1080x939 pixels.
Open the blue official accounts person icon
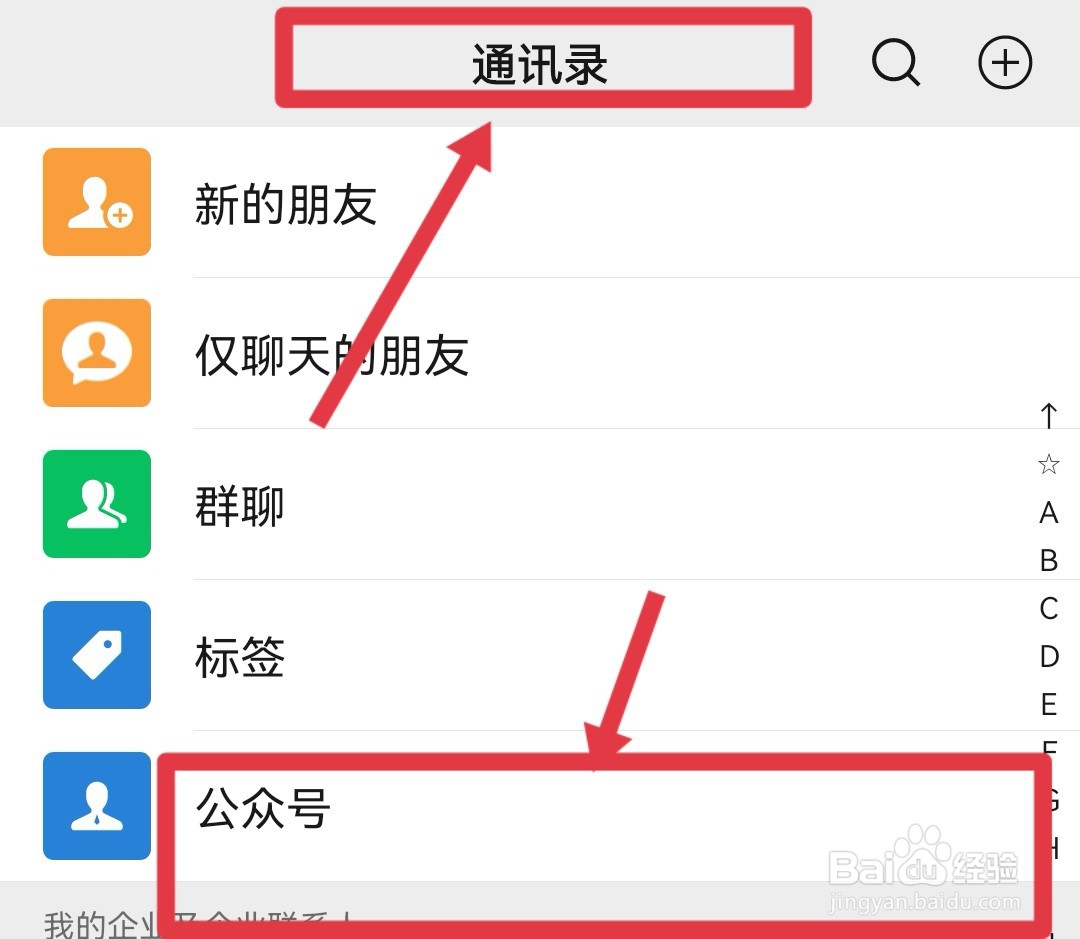pyautogui.click(x=96, y=805)
